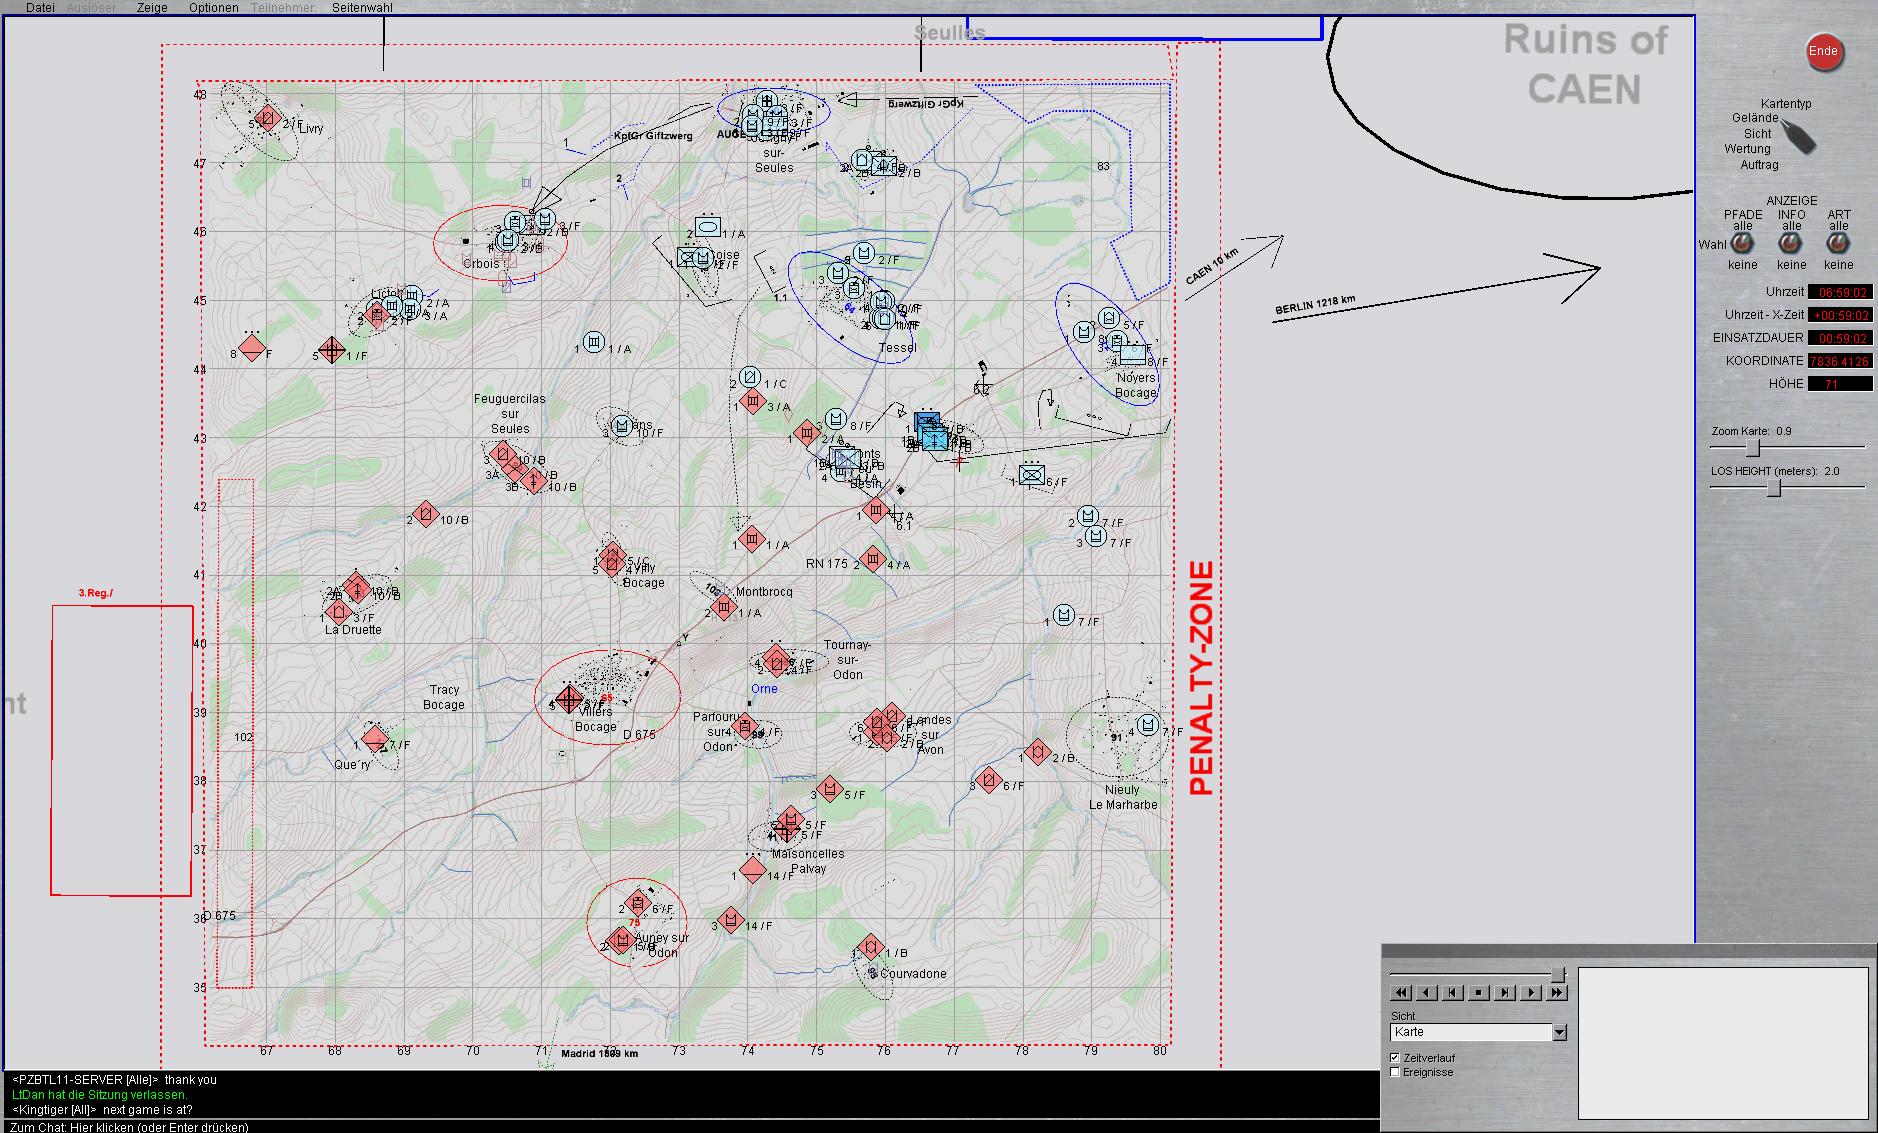The width and height of the screenshot is (1878, 1133).
Task: Open the Sicht dropdown showing Karte
Action: point(1558,1032)
